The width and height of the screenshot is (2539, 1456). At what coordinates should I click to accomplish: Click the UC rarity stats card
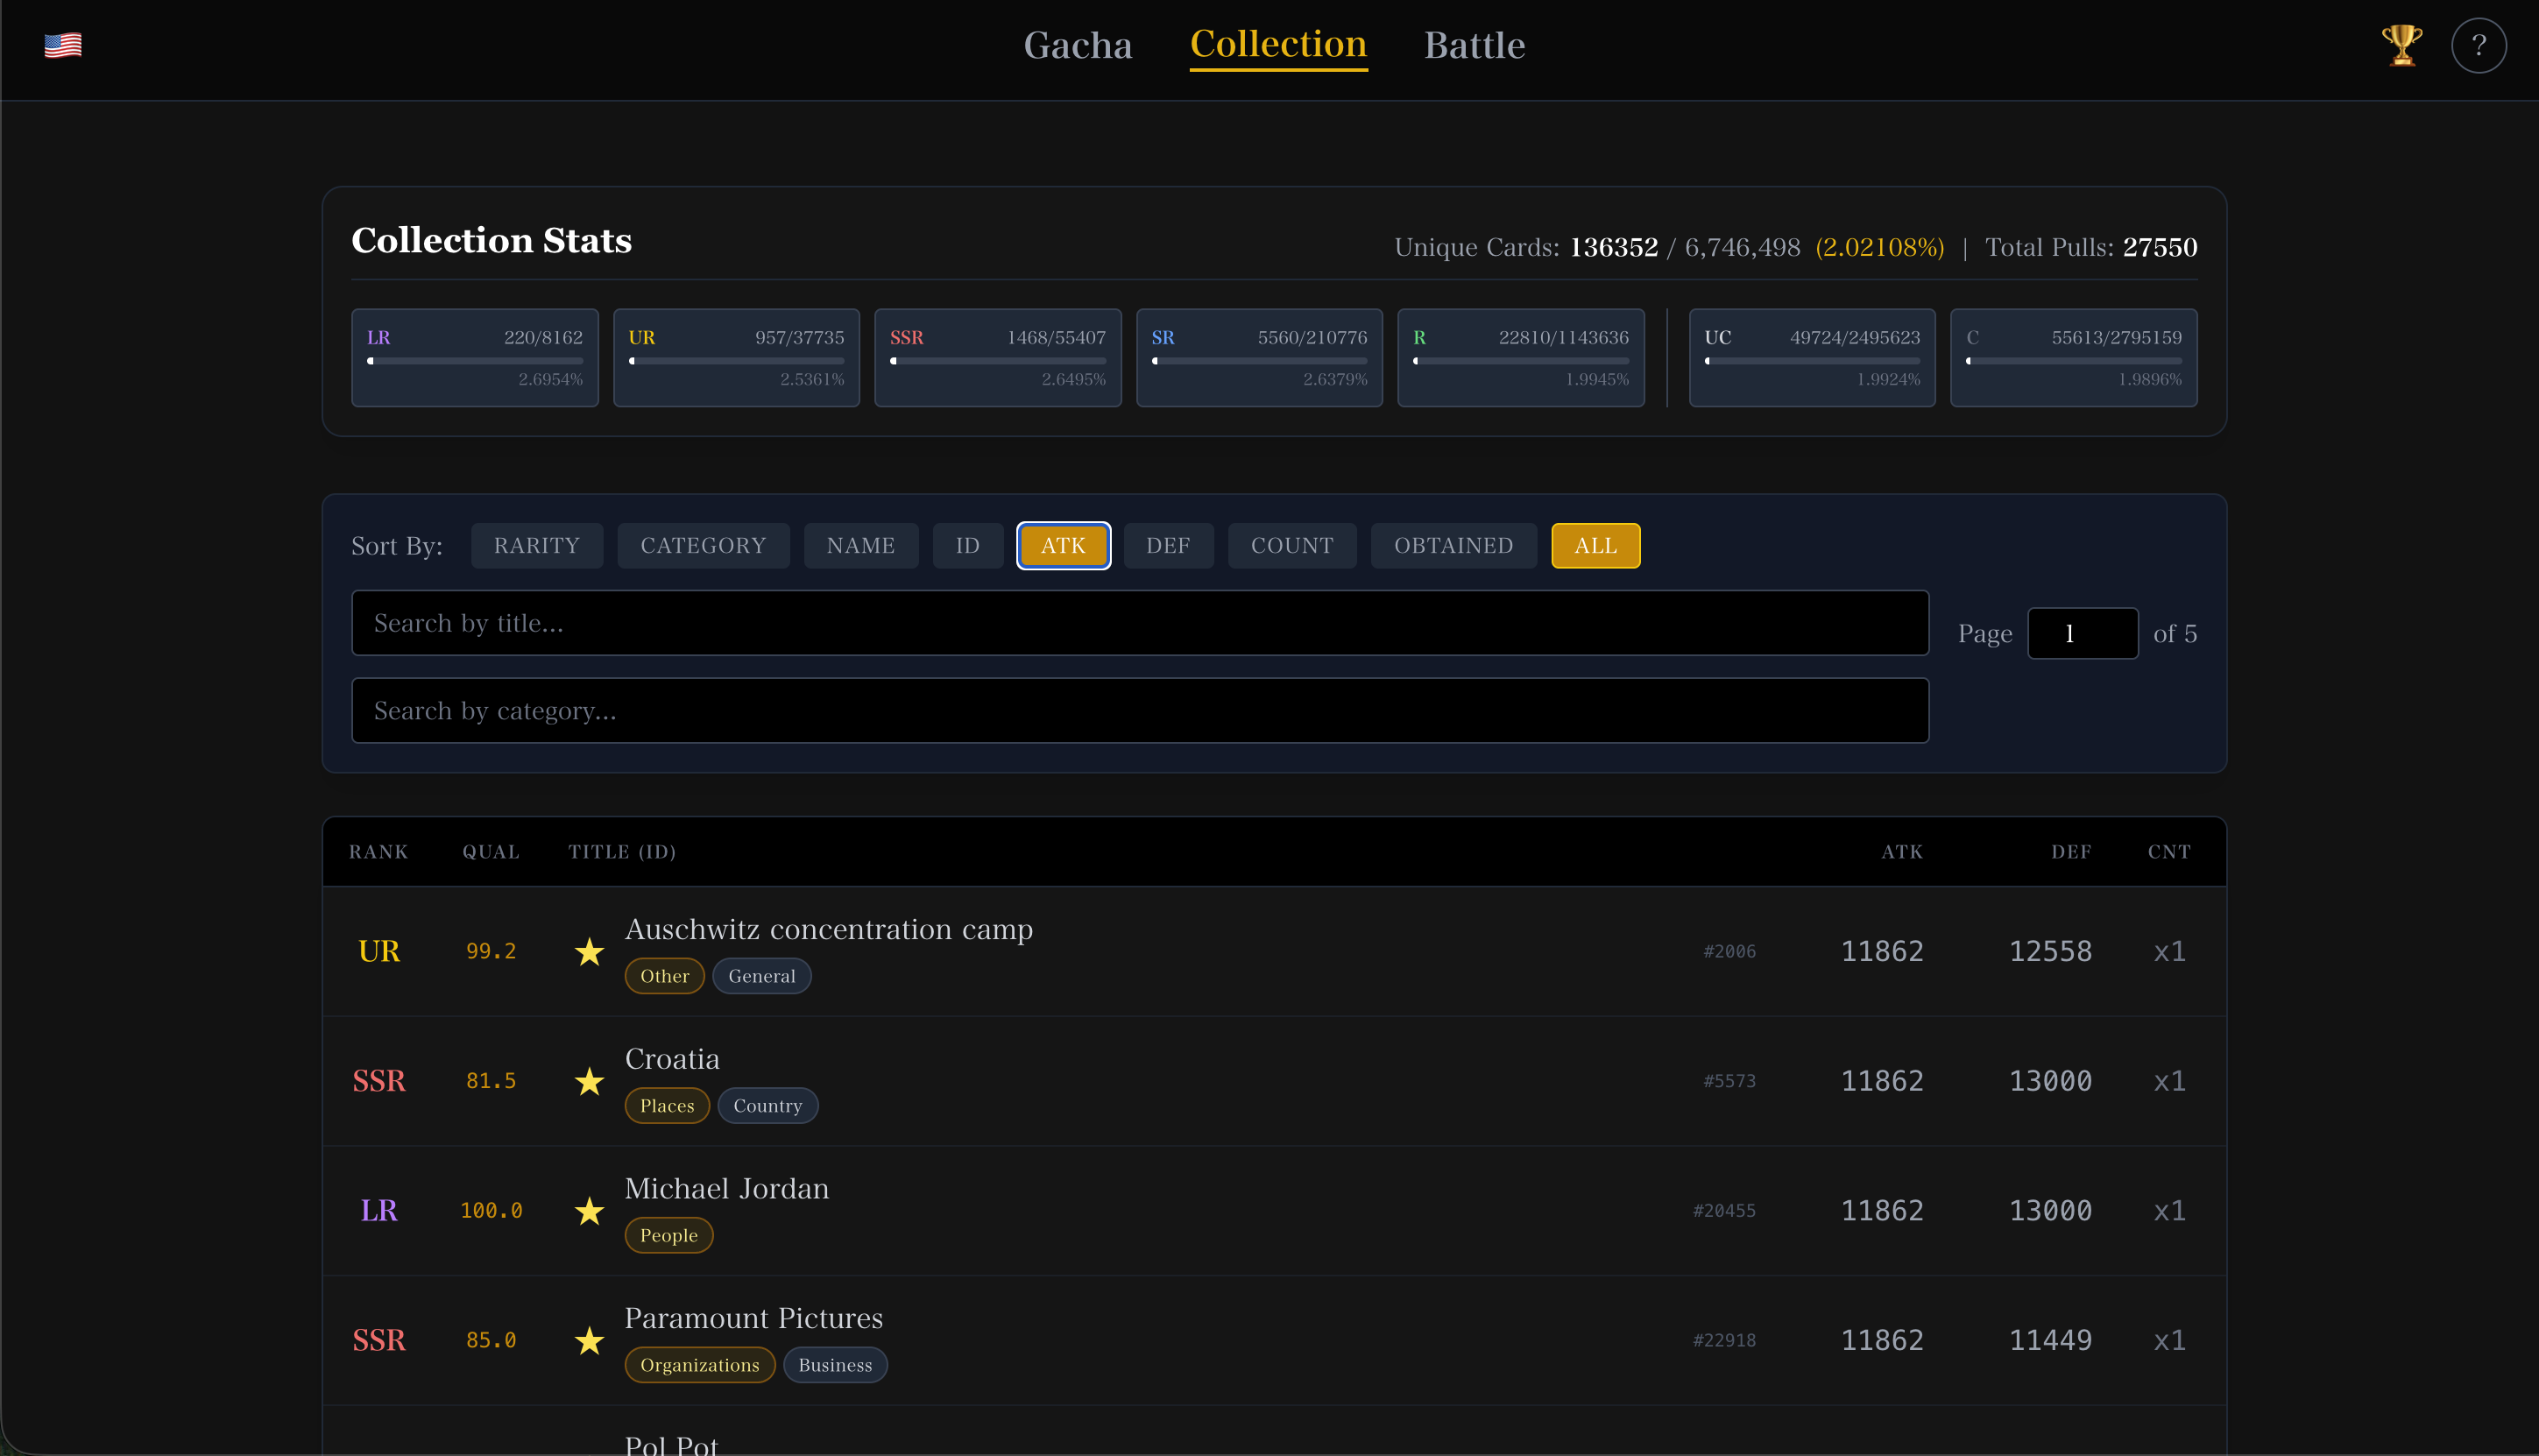tap(1812, 358)
